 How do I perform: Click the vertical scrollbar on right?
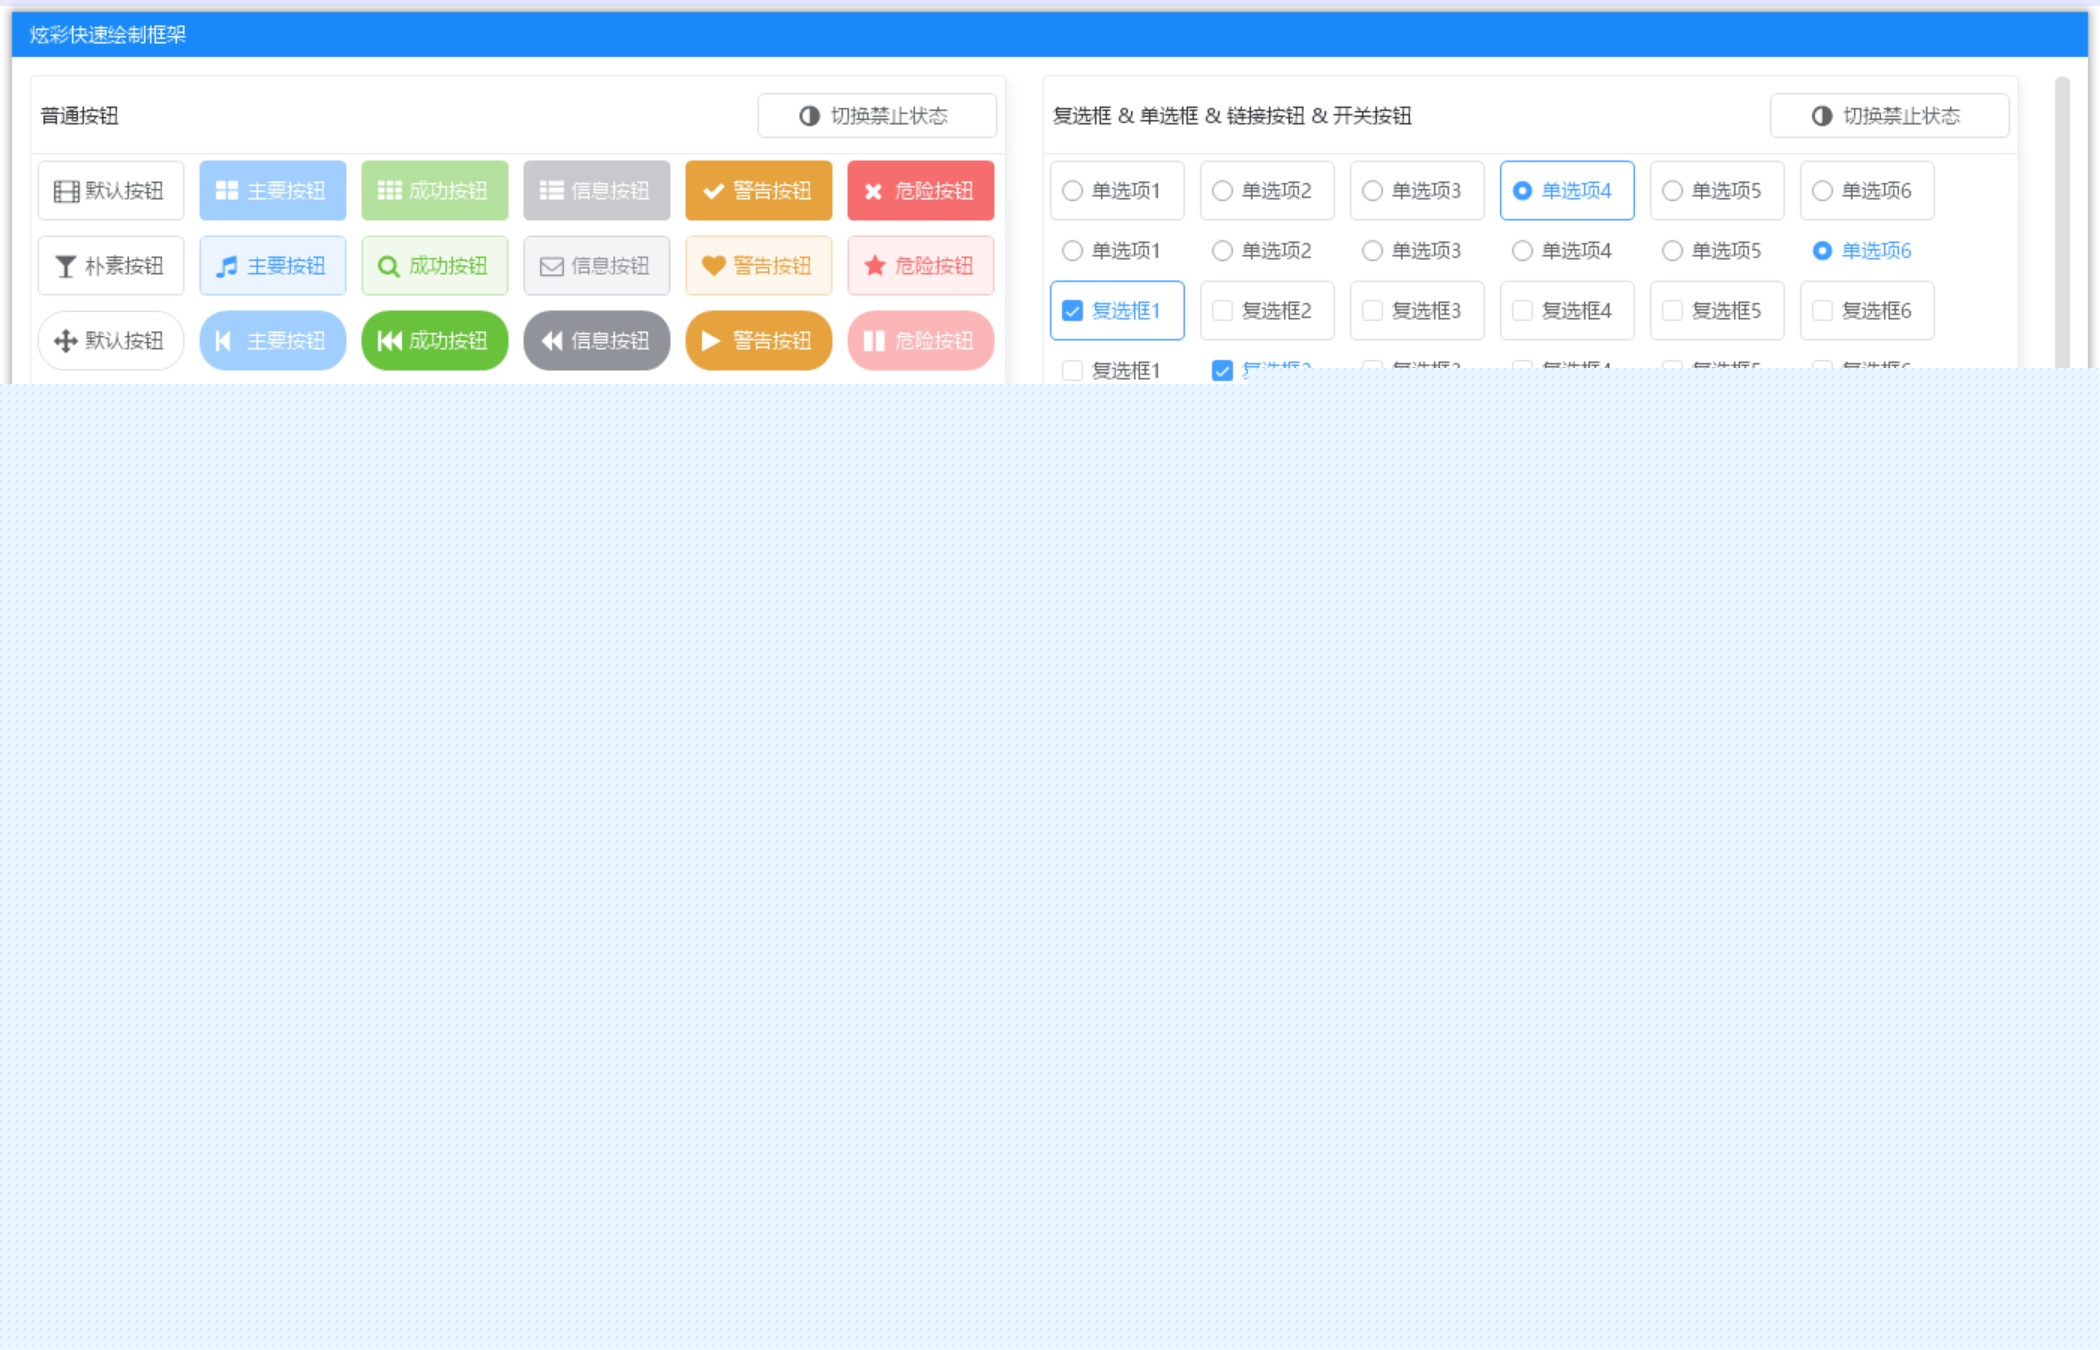[x=2061, y=220]
